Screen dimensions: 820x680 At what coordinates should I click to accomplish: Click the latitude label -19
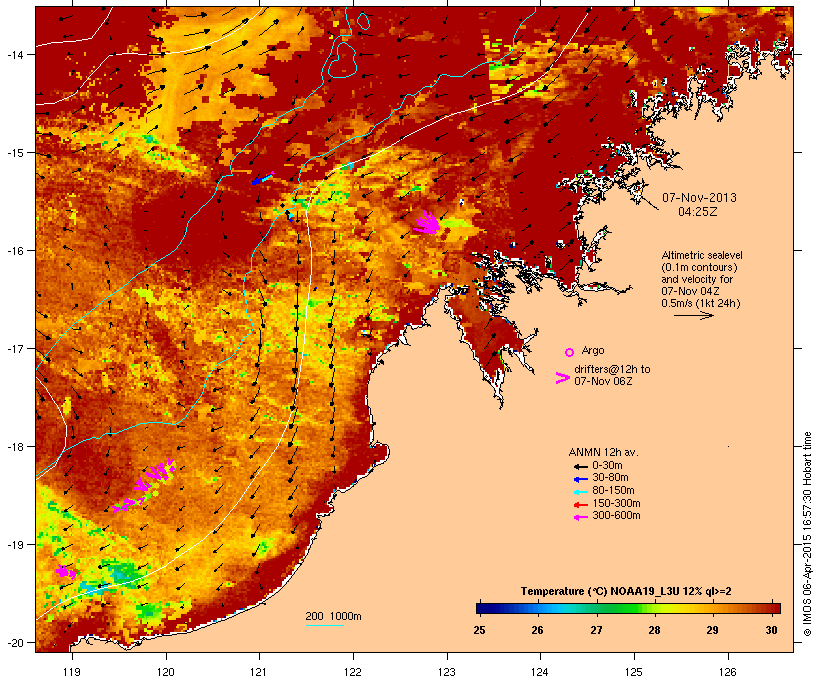point(15,545)
